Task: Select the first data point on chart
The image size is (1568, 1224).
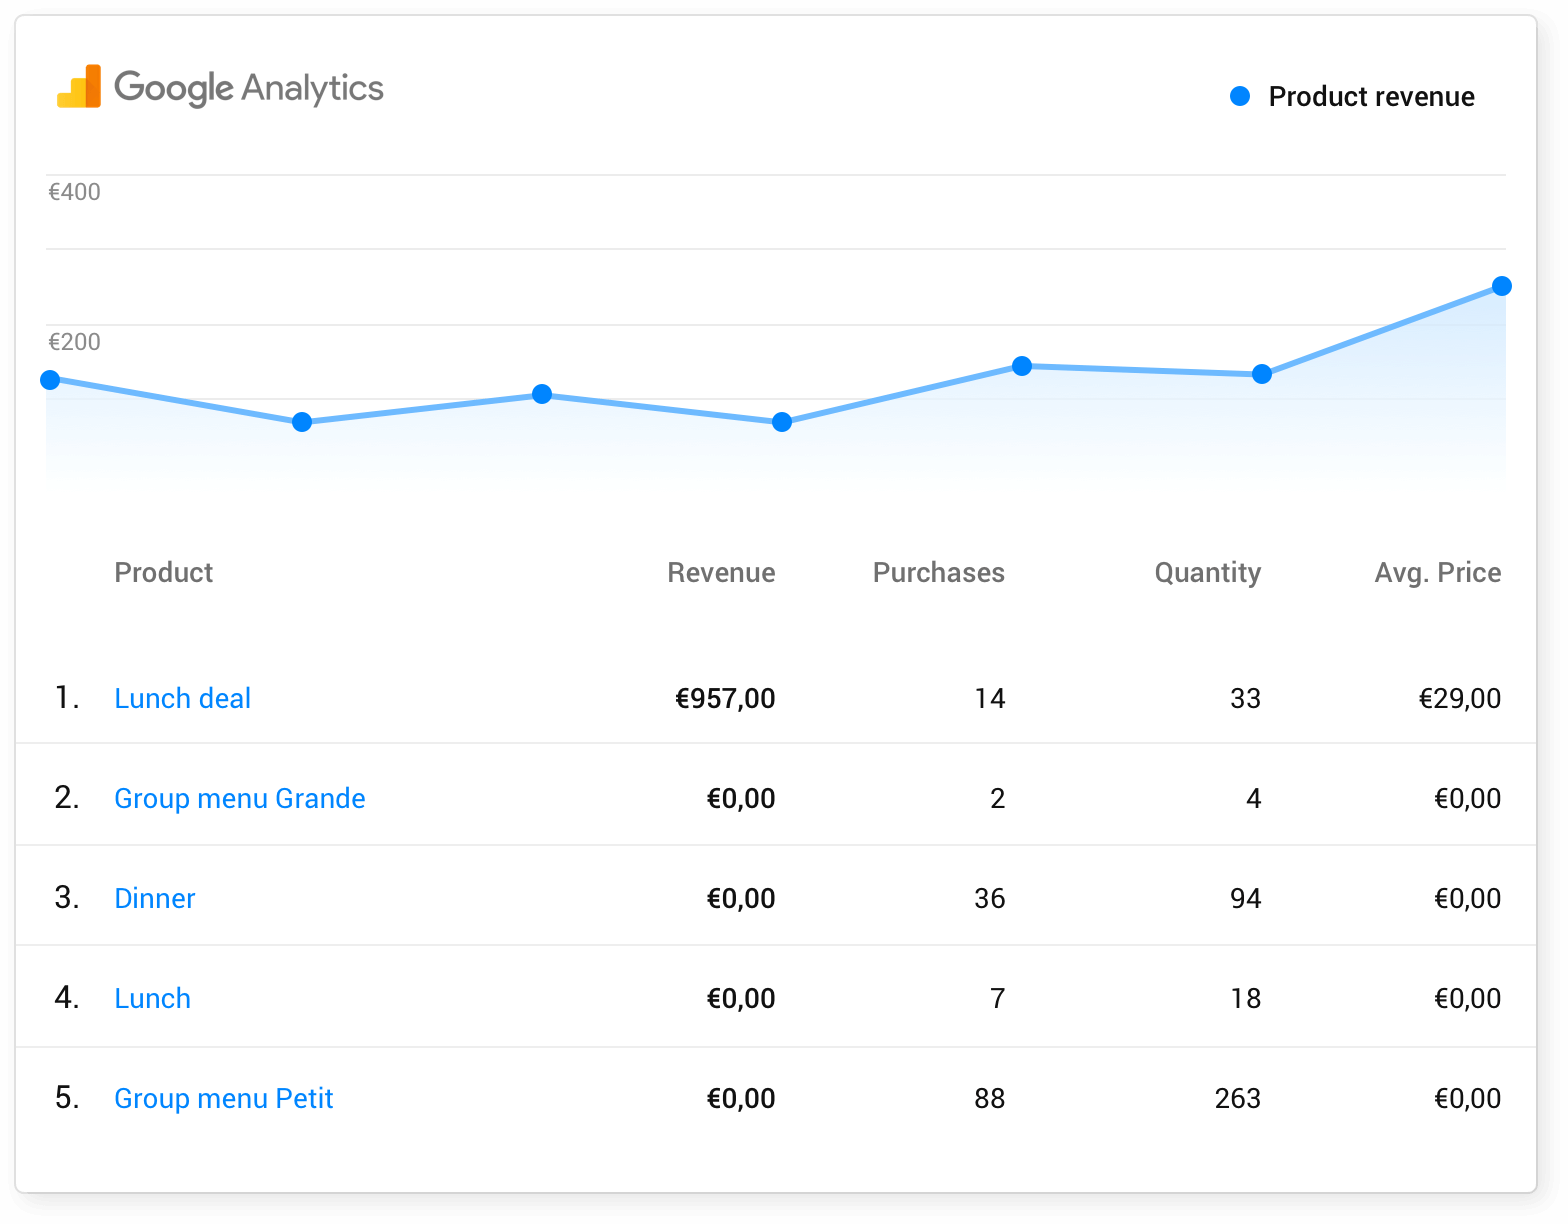Action: coord(50,380)
